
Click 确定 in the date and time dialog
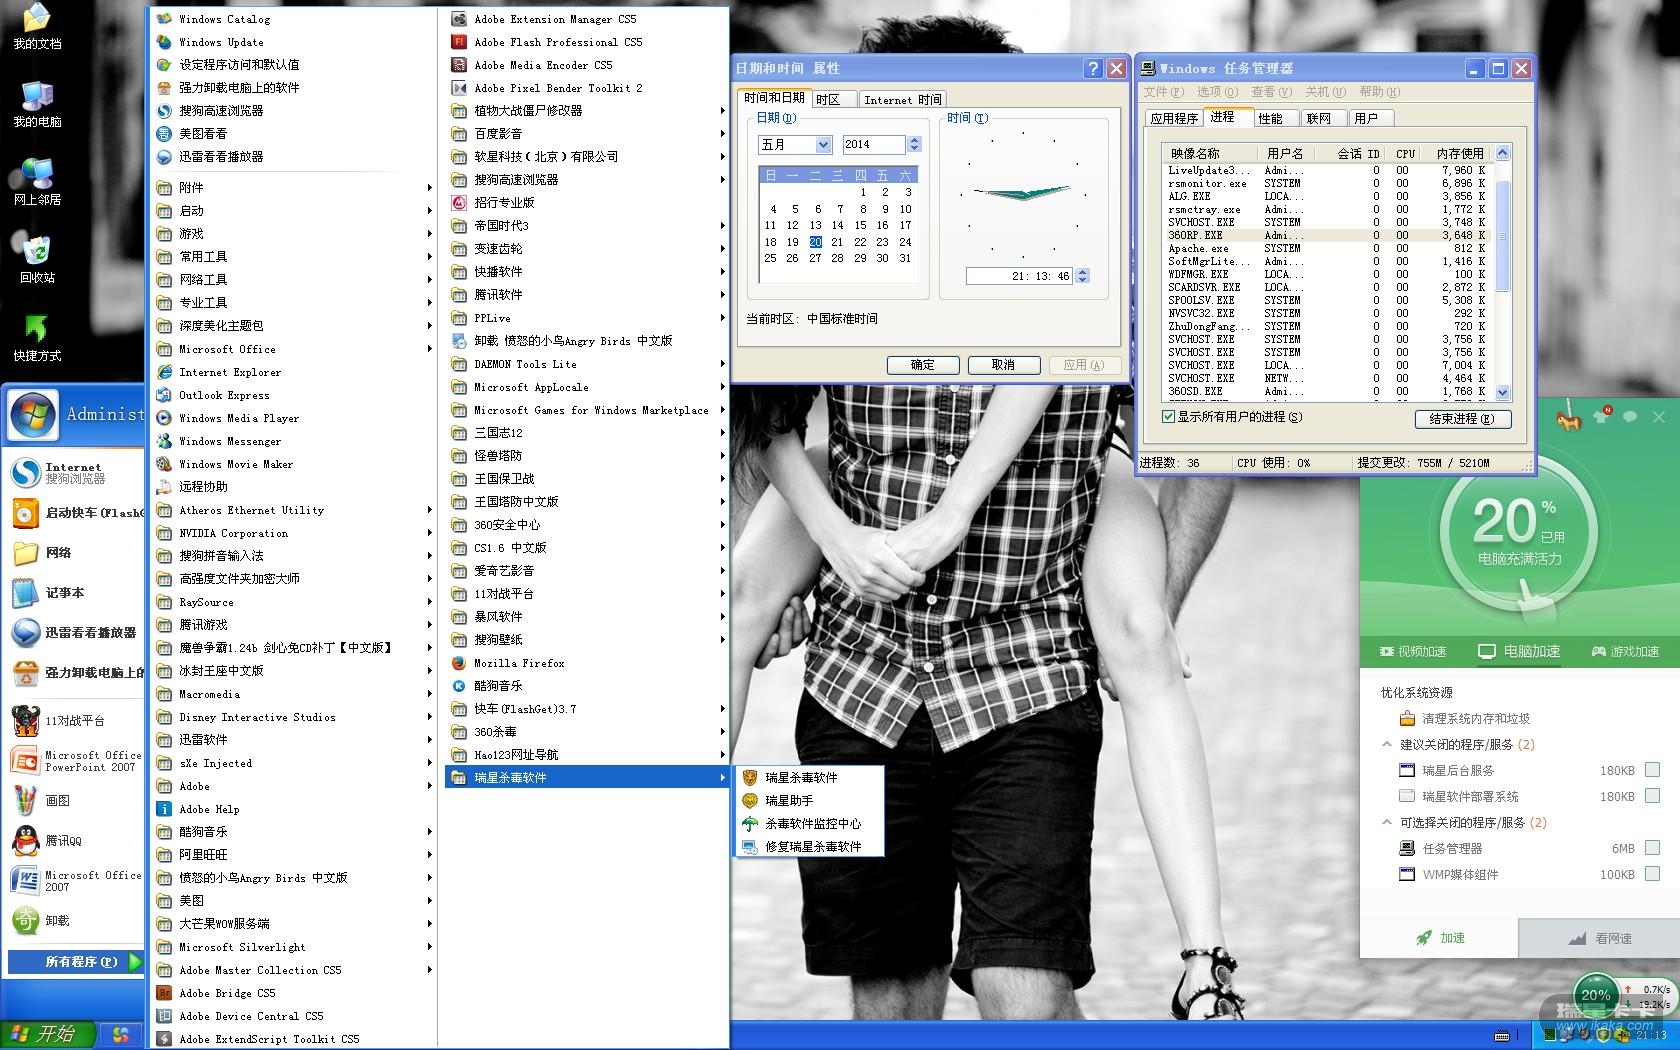[x=922, y=365]
